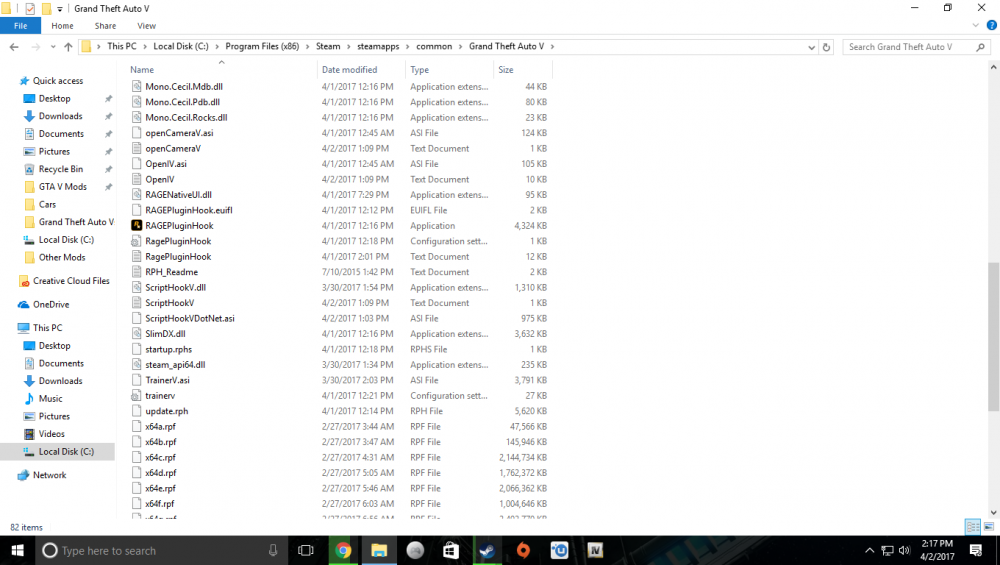Select GTA V Mods in Quick access
The width and height of the screenshot is (1000, 565).
coord(62,186)
